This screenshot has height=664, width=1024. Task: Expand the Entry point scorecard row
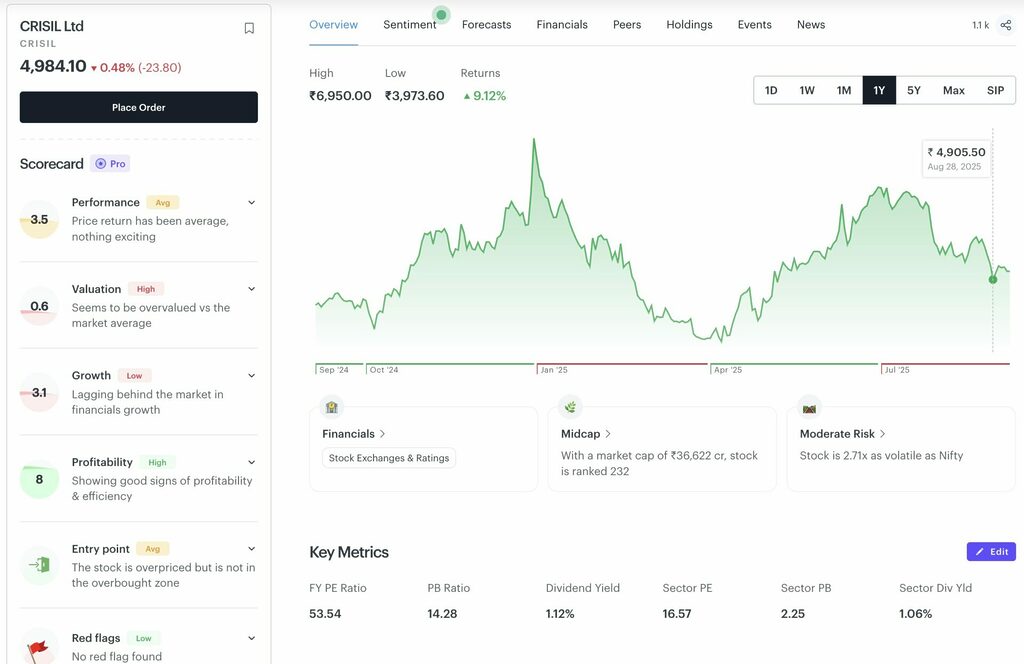tap(251, 548)
